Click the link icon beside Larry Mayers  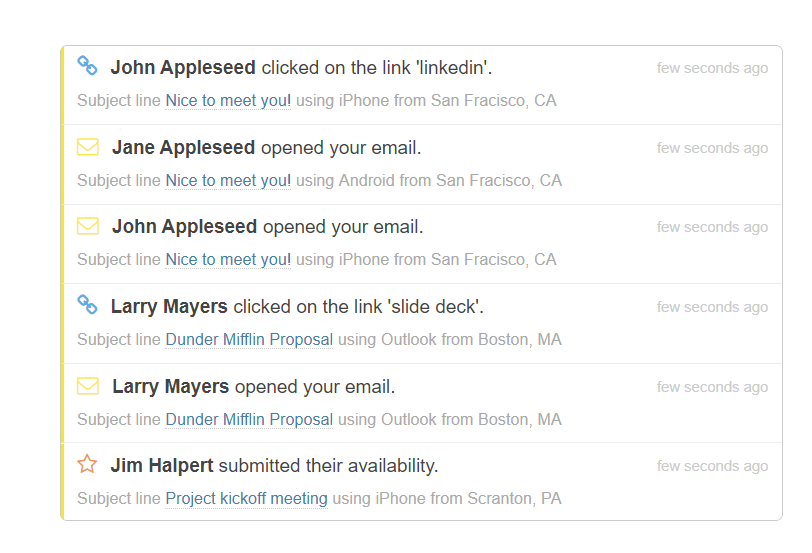click(x=88, y=305)
